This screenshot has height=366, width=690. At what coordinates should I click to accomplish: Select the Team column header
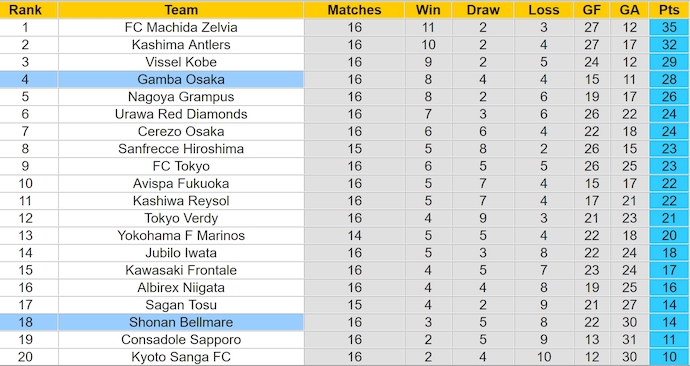point(181,10)
